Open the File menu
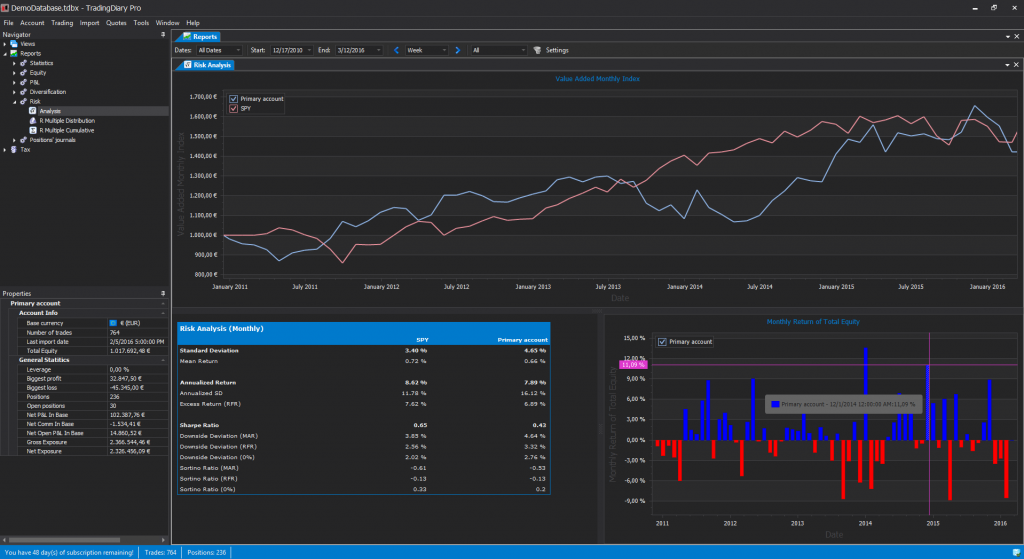This screenshot has width=1024, height=559. tap(8, 23)
